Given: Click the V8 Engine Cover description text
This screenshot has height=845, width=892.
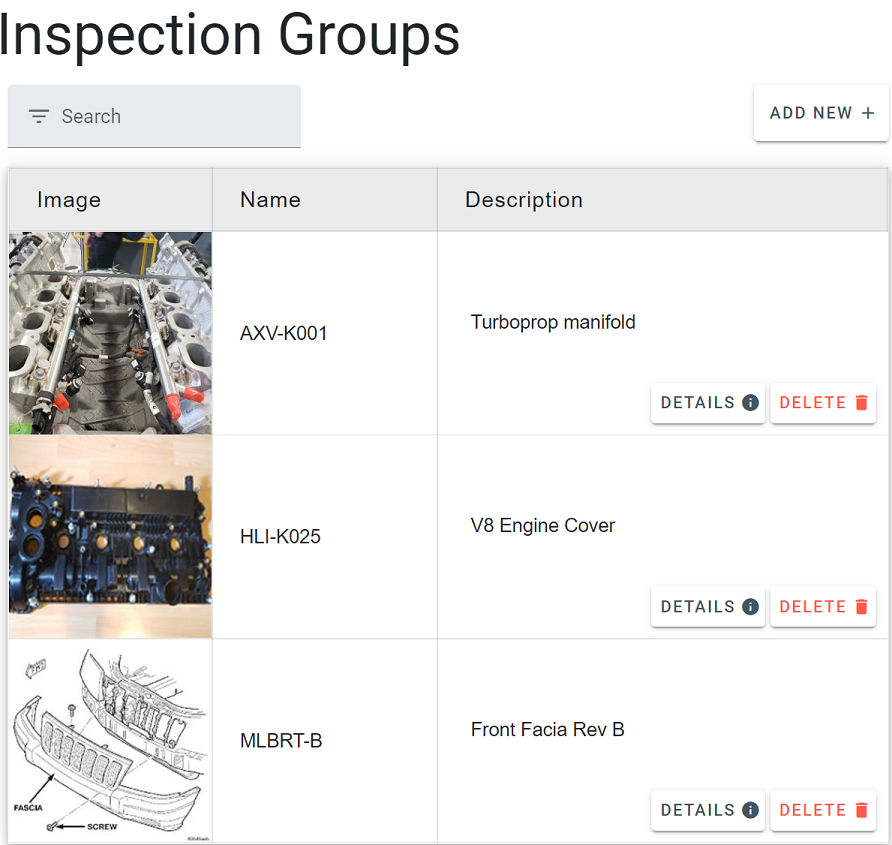Looking at the screenshot, I should pyautogui.click(x=543, y=526).
